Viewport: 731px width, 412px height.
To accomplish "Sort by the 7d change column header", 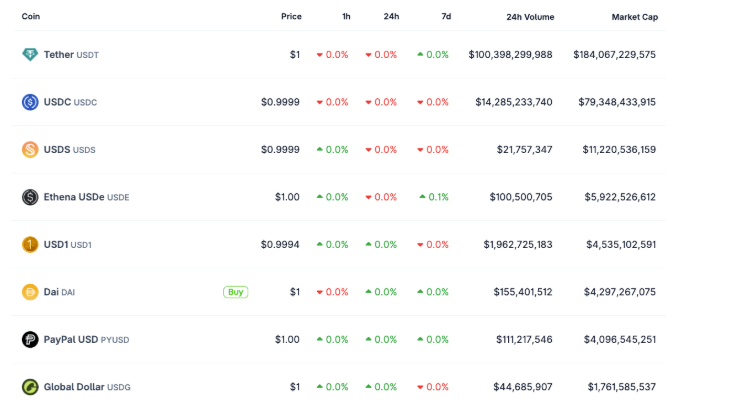I will pos(444,17).
